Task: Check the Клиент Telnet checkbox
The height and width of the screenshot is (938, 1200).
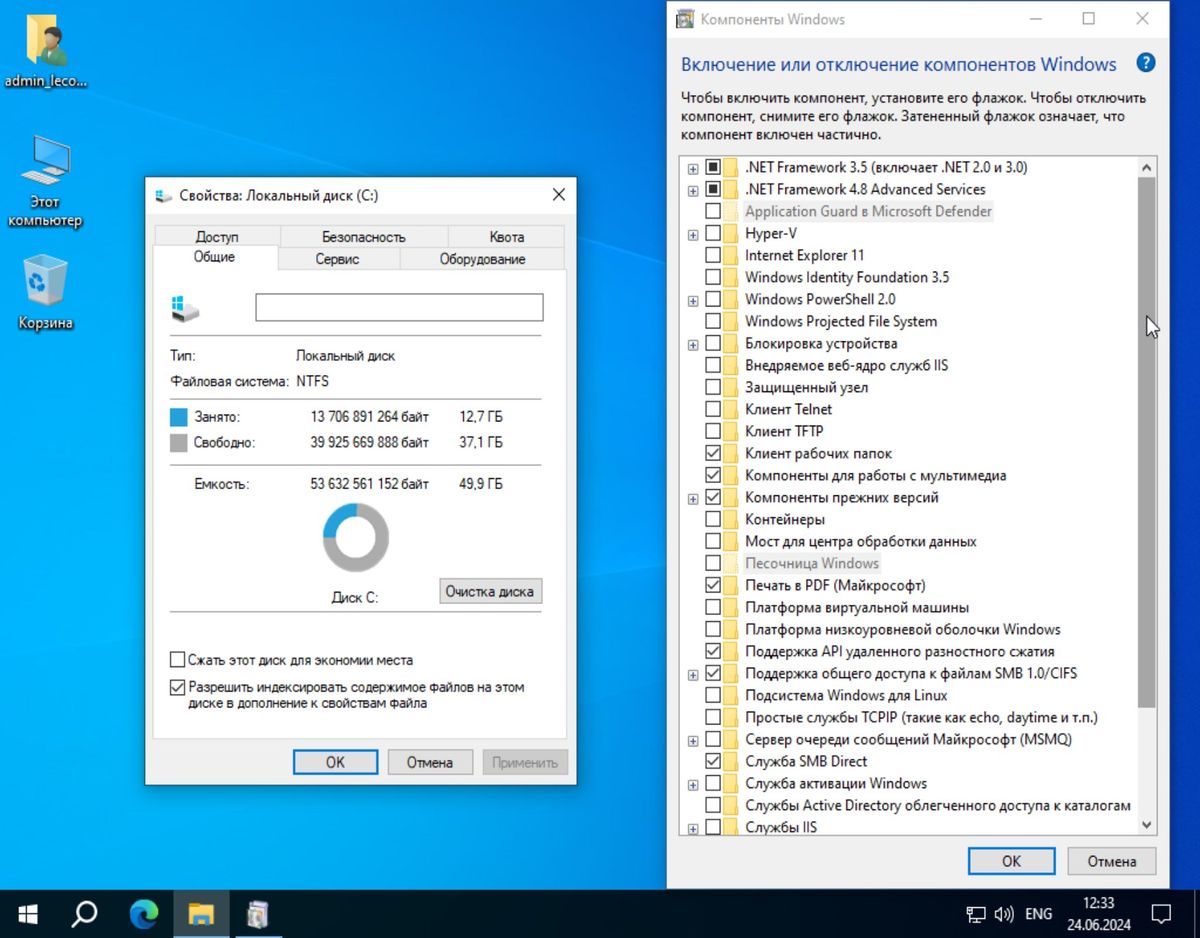Action: [713, 409]
